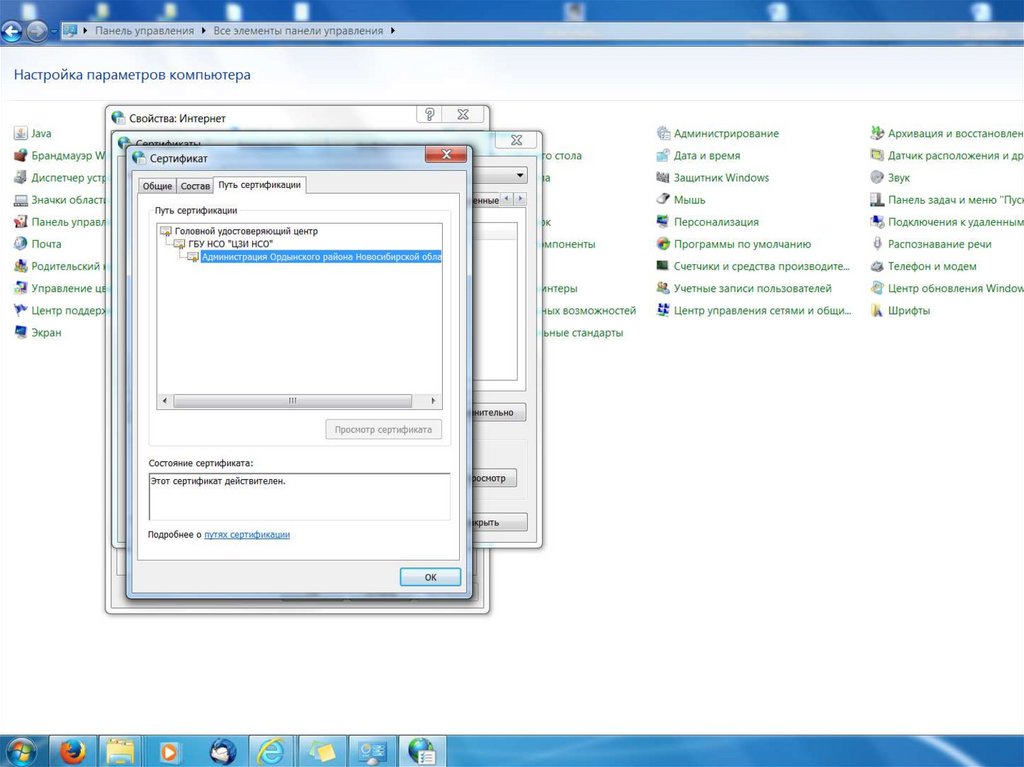
Task: Click the Звук speaker icon
Action: [877, 178]
